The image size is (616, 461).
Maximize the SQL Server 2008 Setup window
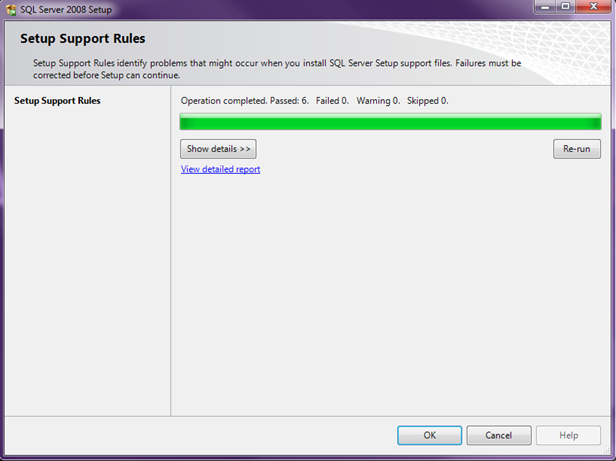(x=565, y=7)
